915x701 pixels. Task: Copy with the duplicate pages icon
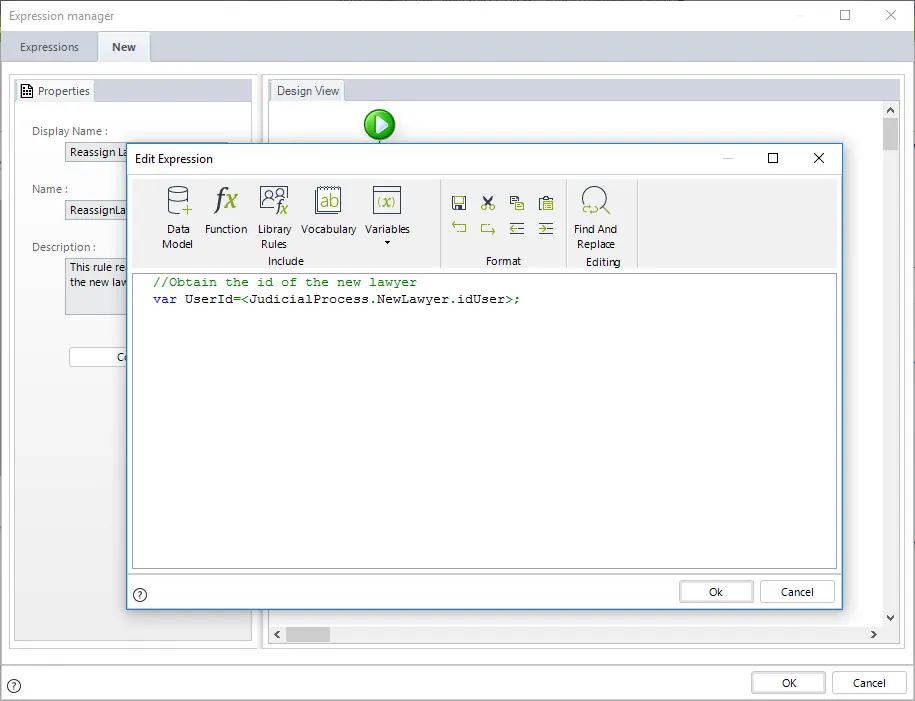516,203
